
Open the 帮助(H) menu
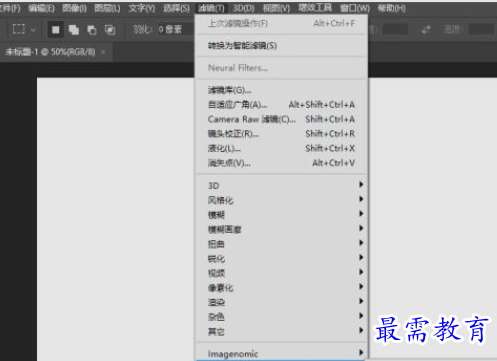392,8
